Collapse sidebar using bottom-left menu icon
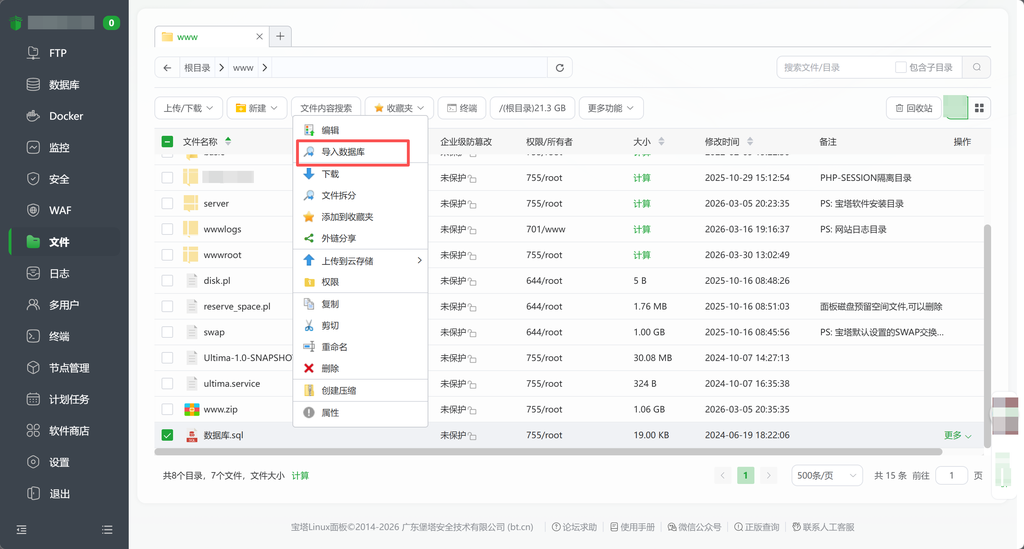 click(22, 529)
